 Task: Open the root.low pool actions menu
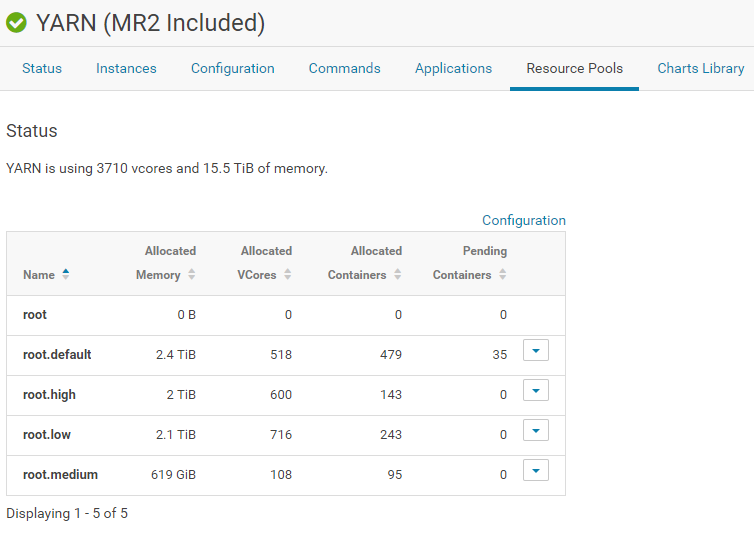pos(536,431)
